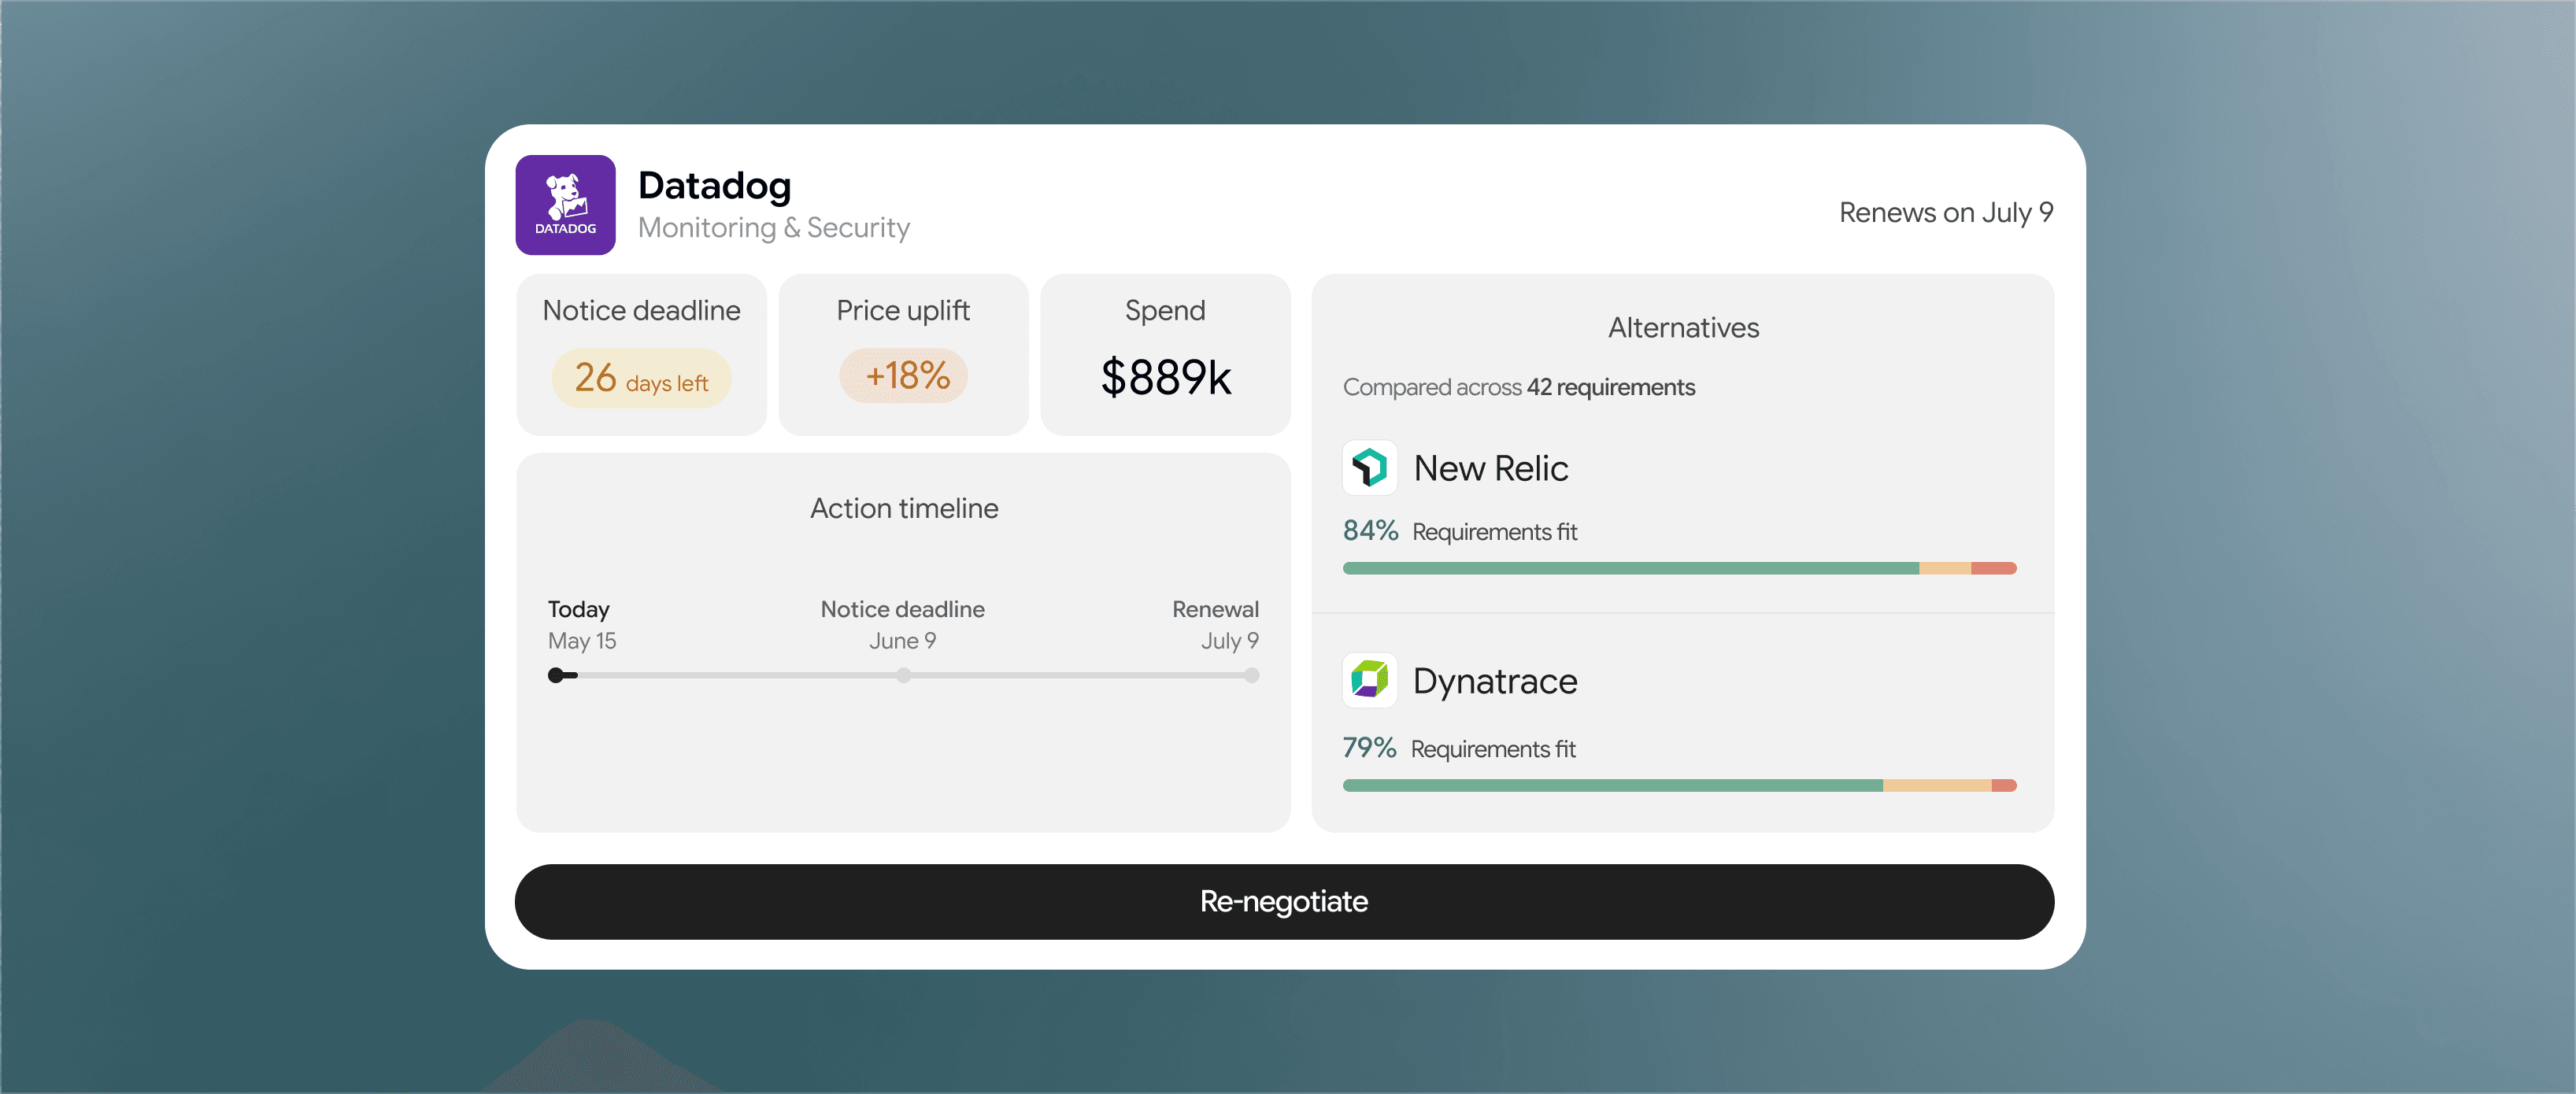Click the Action timeline heading
The width and height of the screenshot is (2576, 1094).
coord(903,508)
